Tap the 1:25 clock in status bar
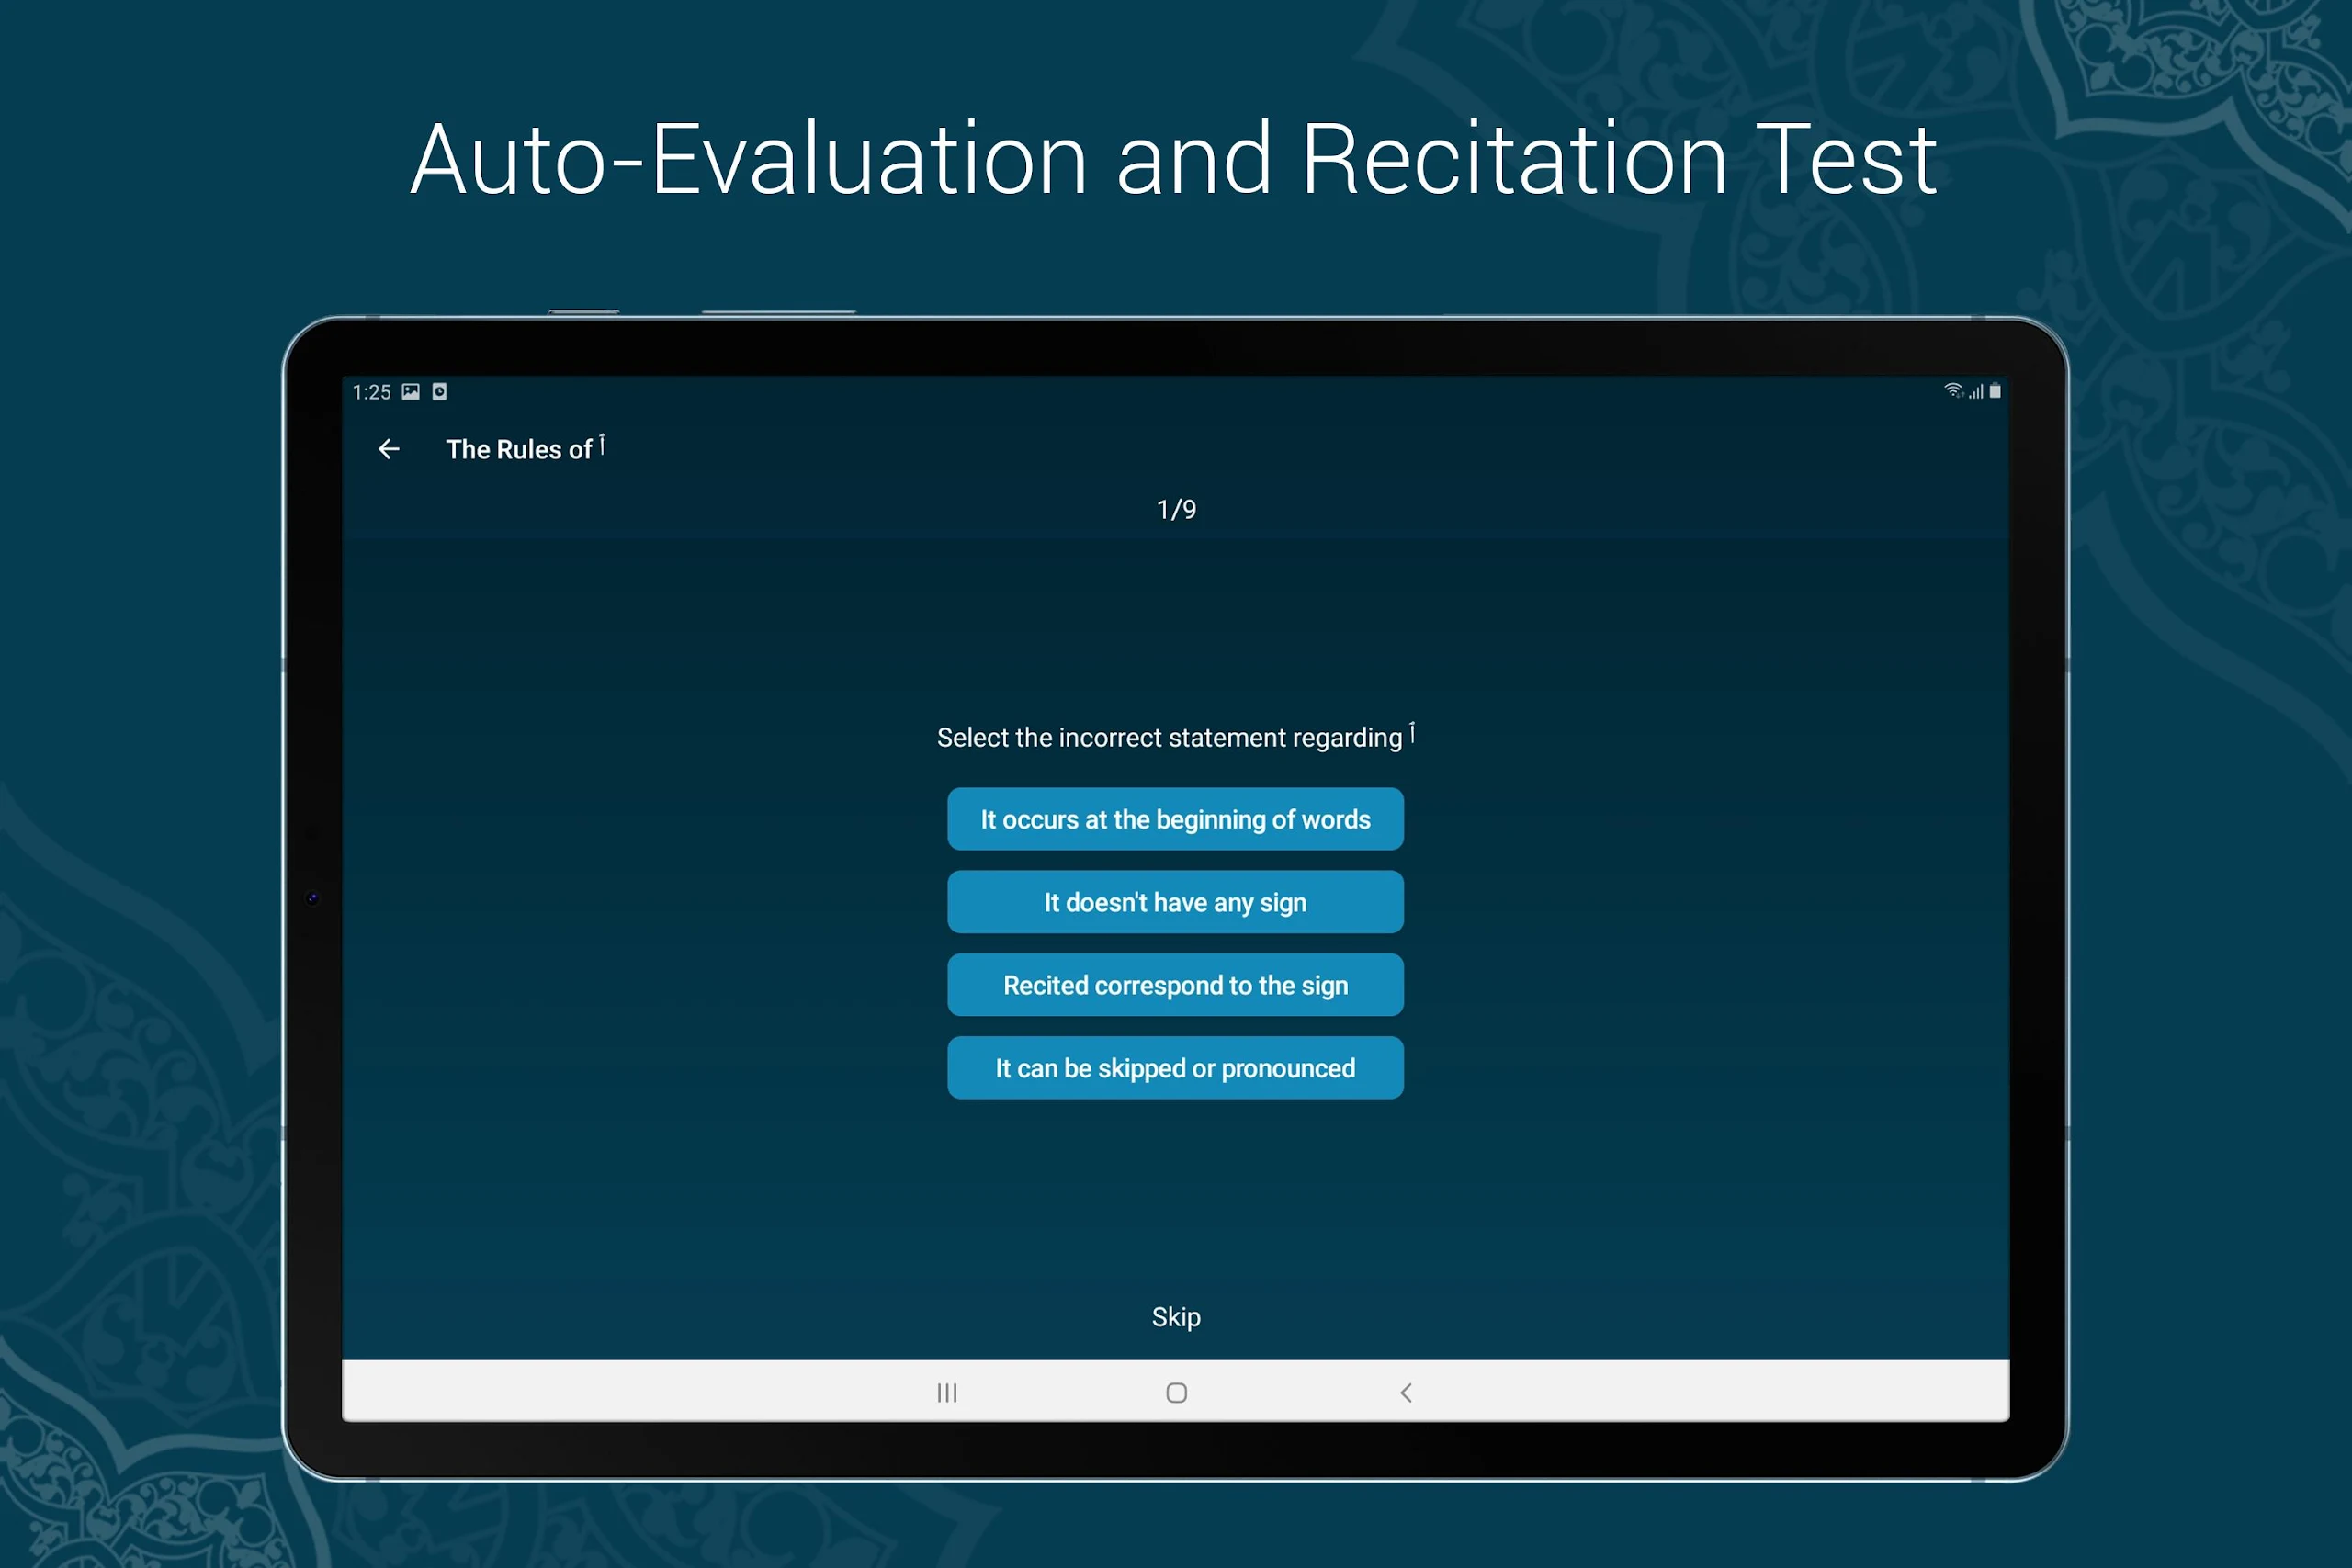Viewport: 2352px width, 1568px height. [x=371, y=392]
